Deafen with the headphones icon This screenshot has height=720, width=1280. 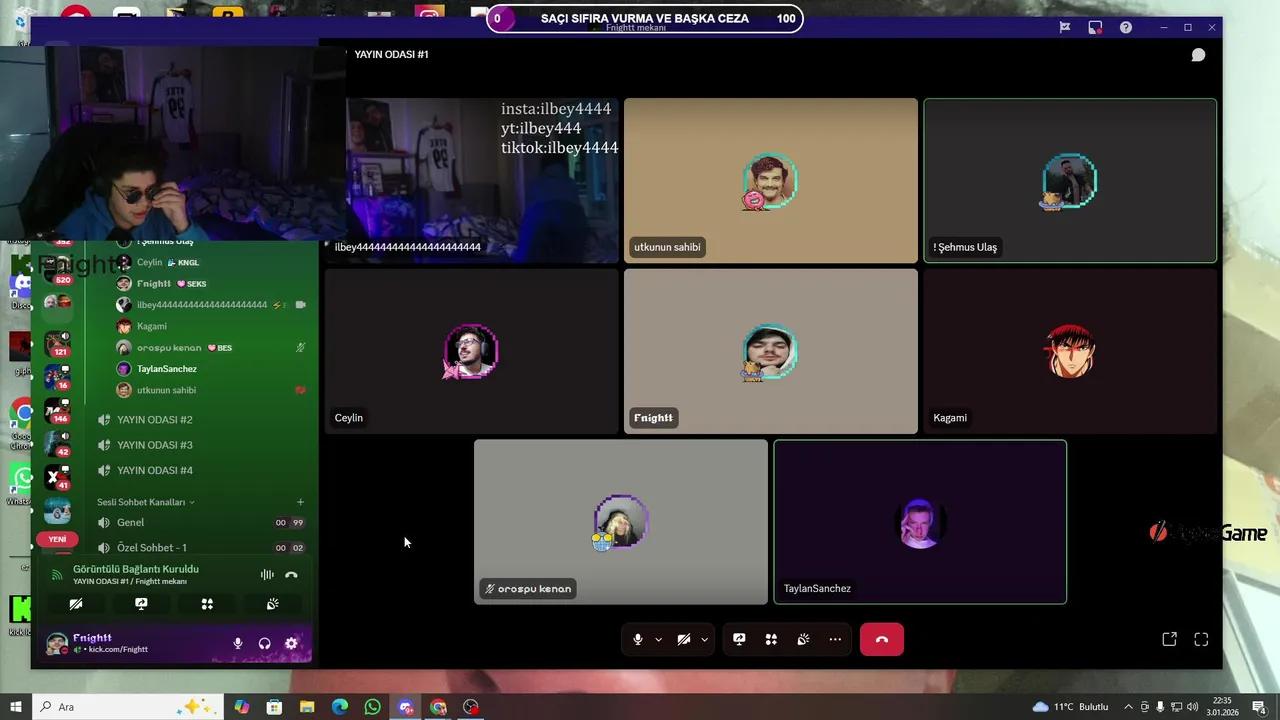click(x=265, y=644)
